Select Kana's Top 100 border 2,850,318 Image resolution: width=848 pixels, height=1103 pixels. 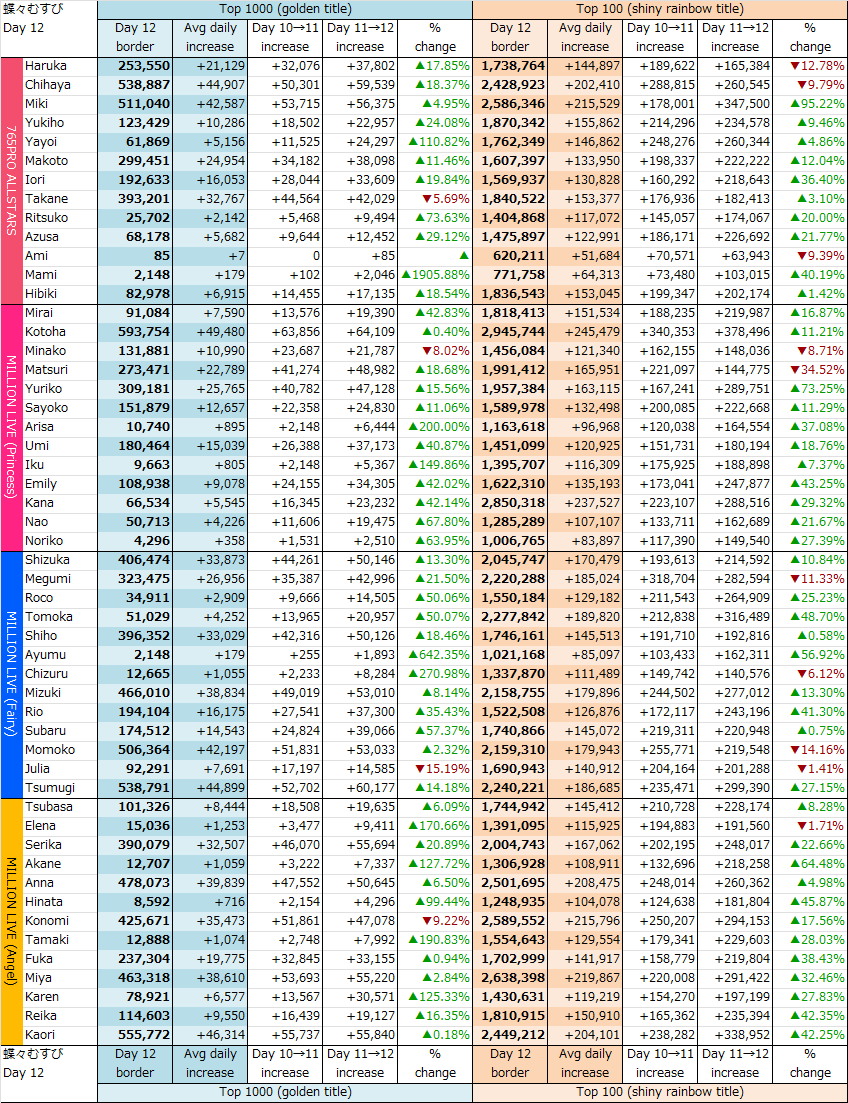pyautogui.click(x=510, y=503)
